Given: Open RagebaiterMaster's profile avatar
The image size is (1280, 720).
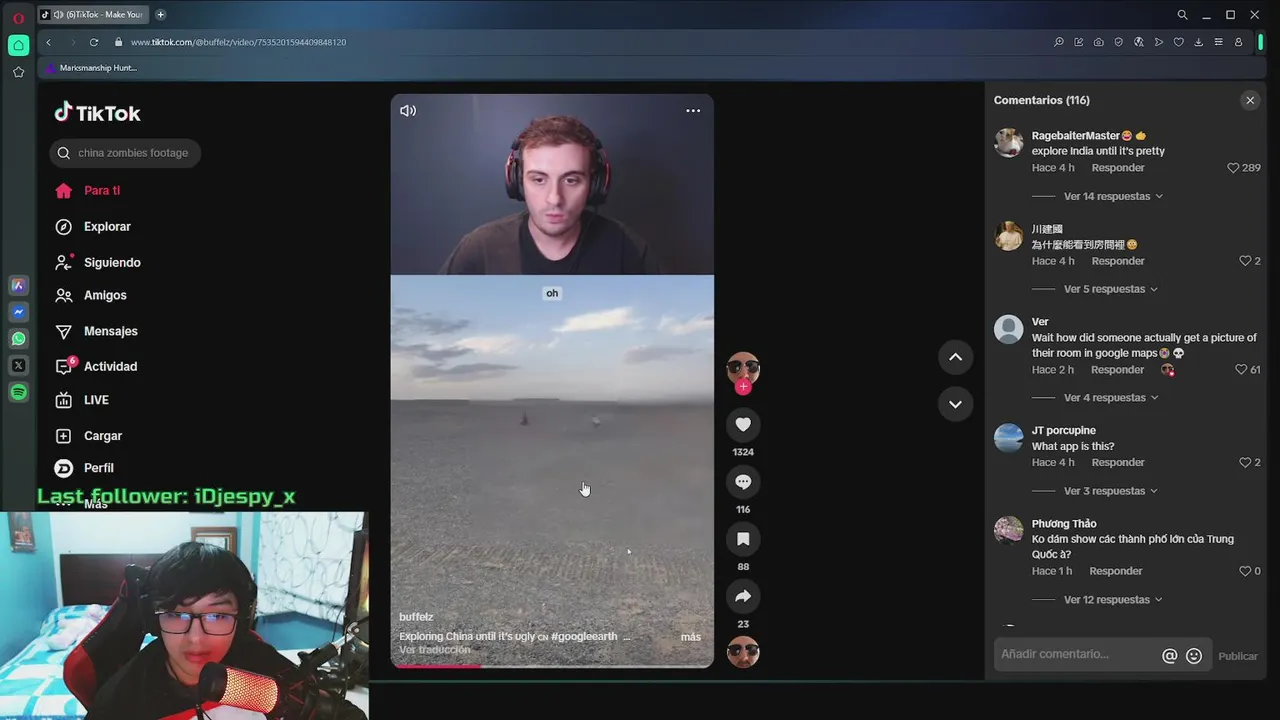Looking at the screenshot, I should (1009, 142).
